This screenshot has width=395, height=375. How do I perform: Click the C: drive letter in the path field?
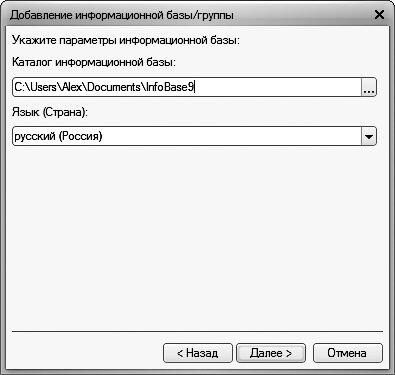18,87
